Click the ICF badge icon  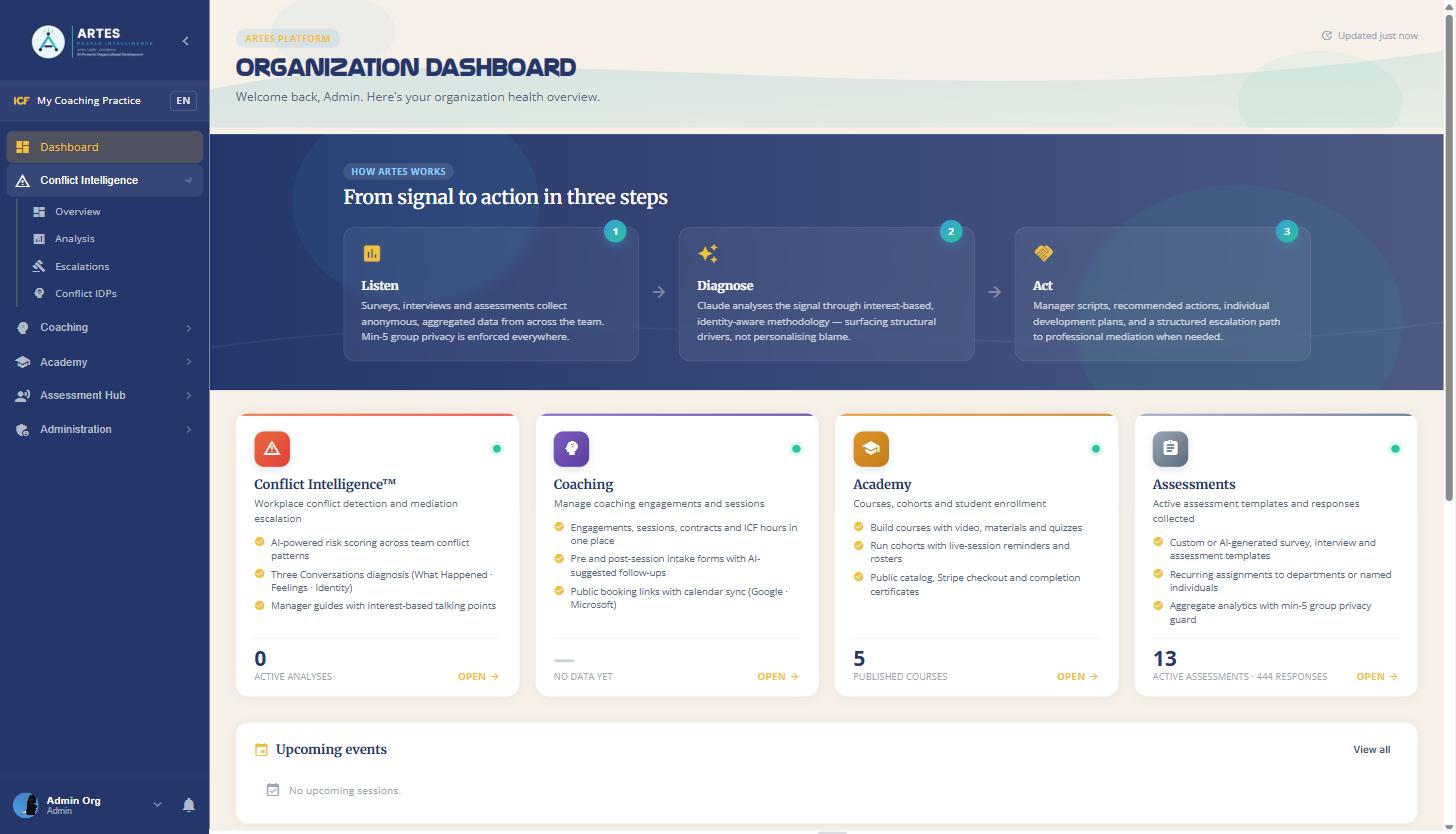tap(21, 101)
